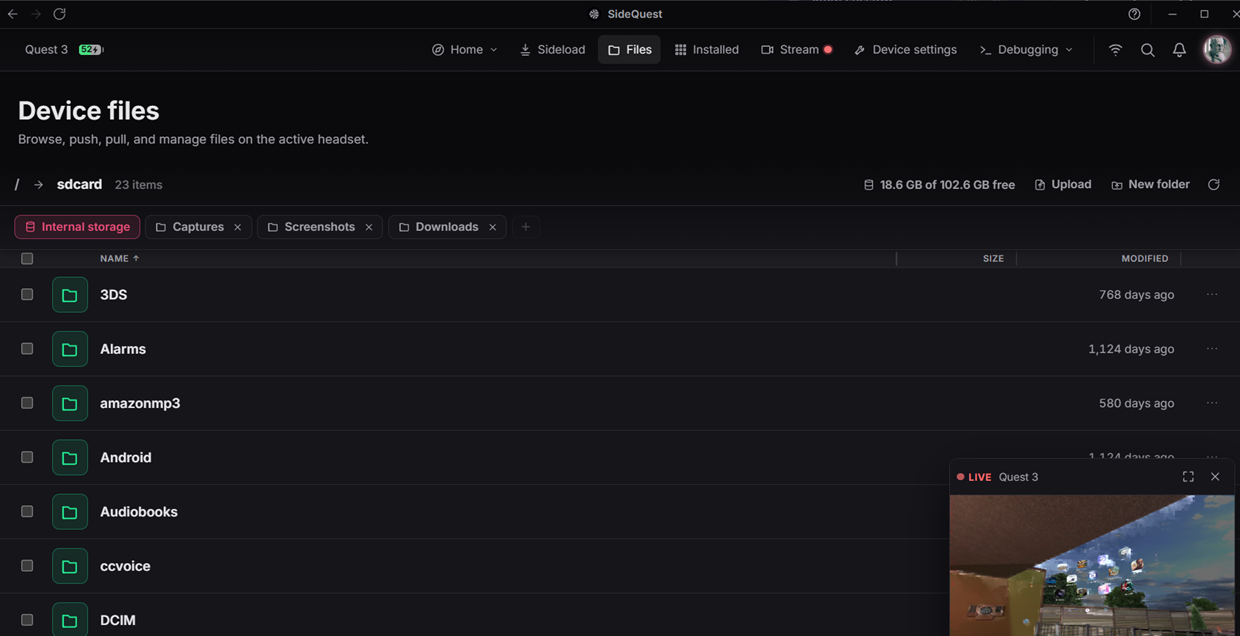The image size is (1240, 636).
Task: Open the Installed apps page
Action: click(x=706, y=50)
